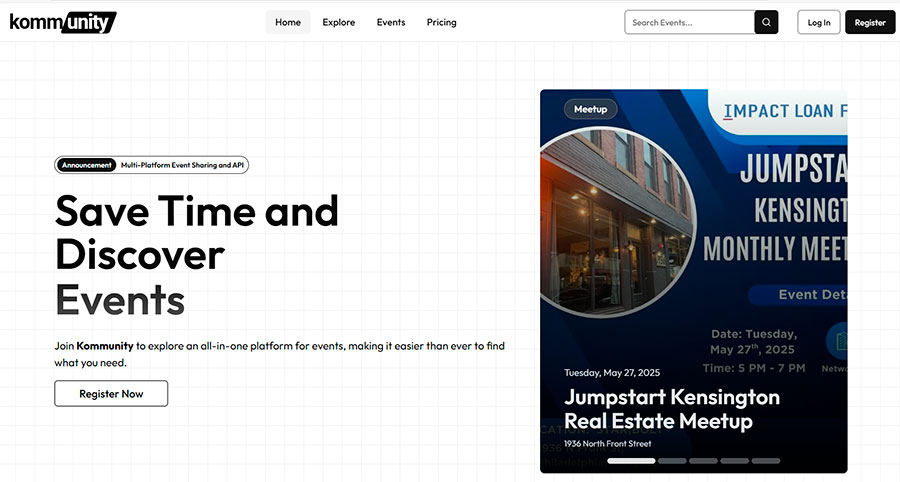
Task: Focus the Search Events input field
Action: pos(690,22)
